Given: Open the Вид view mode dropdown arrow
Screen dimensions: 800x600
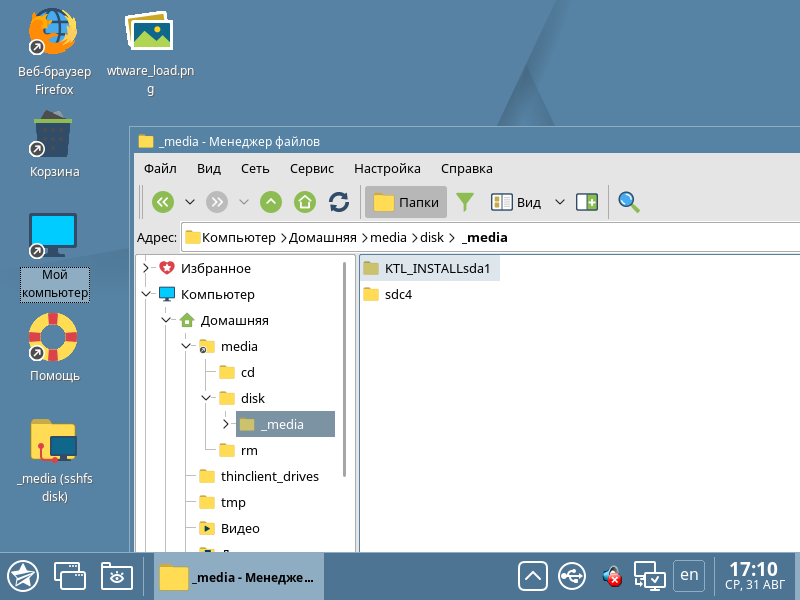Looking at the screenshot, I should 560,202.
